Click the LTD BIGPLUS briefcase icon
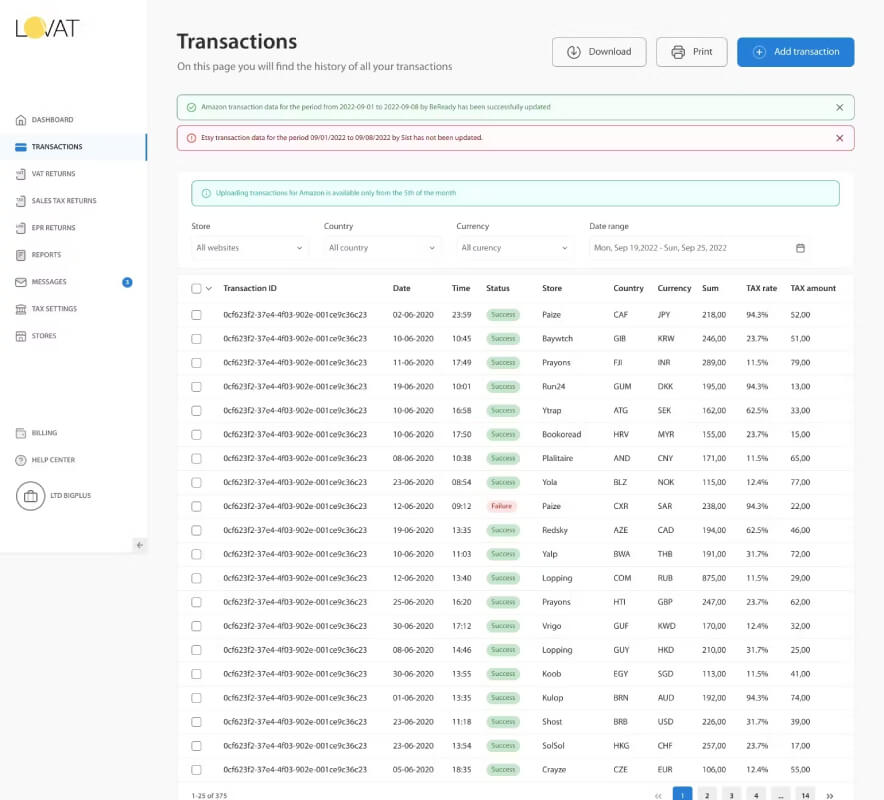Image resolution: width=884 pixels, height=800 pixels. (x=30, y=496)
